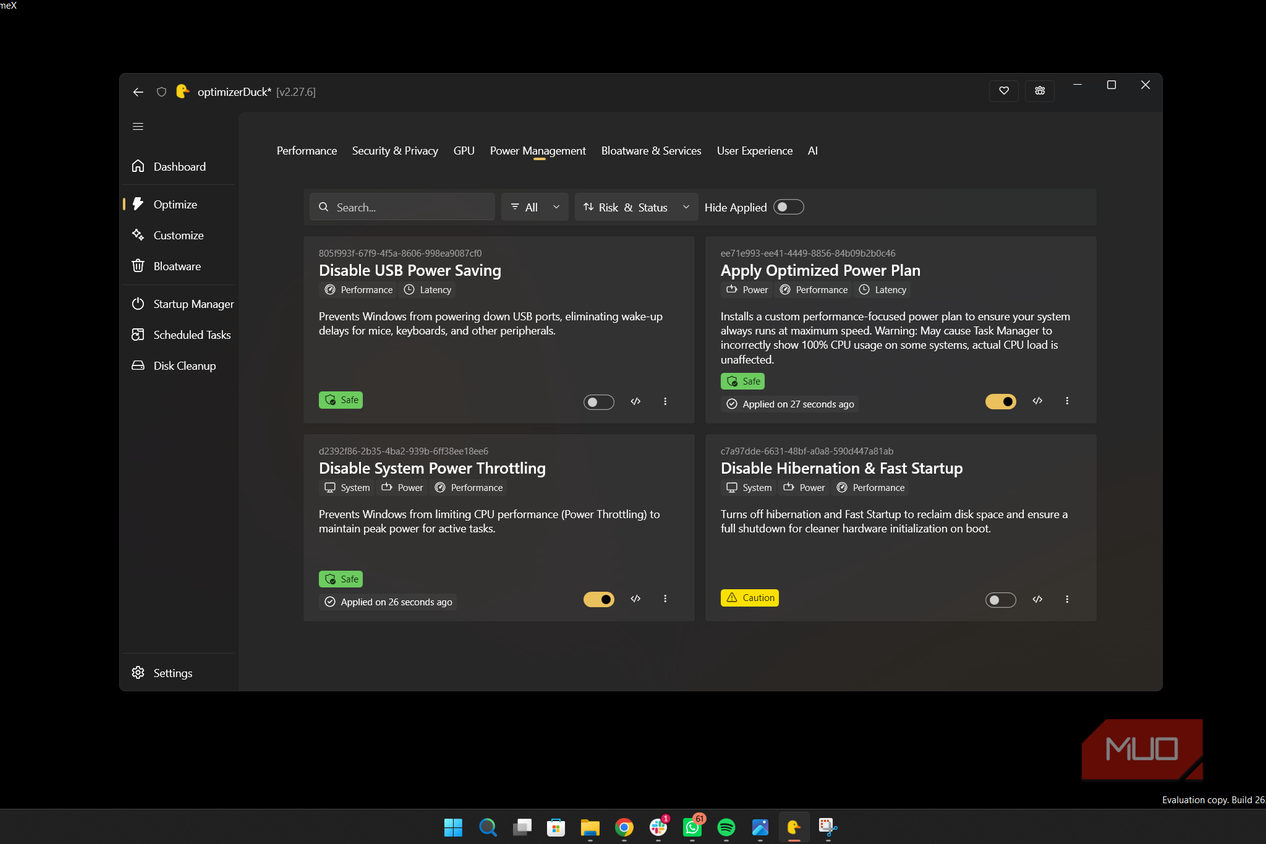Turn off Disable System Power Throttling toggle

pyautogui.click(x=599, y=599)
